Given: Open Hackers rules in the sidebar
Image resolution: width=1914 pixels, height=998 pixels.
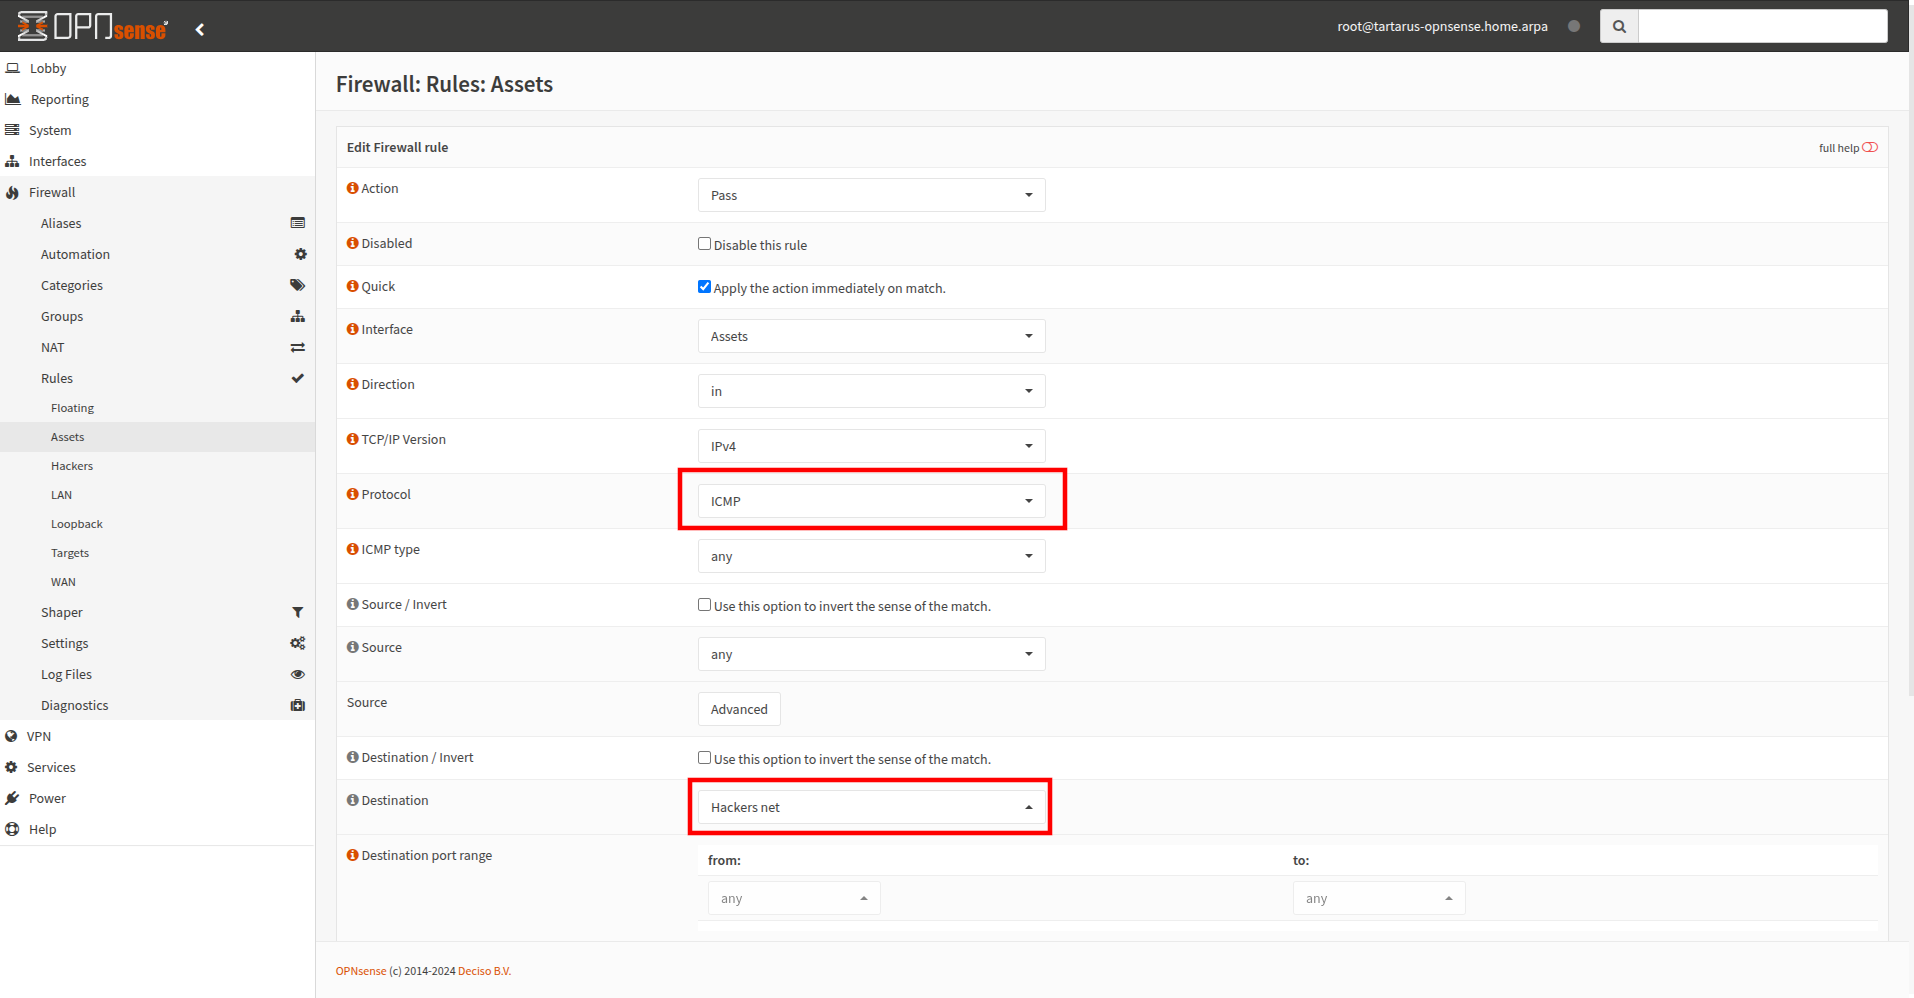Looking at the screenshot, I should click(72, 466).
